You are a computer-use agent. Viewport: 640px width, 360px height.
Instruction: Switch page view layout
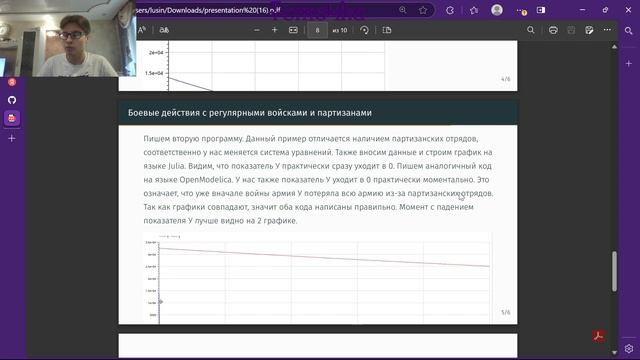click(x=387, y=30)
